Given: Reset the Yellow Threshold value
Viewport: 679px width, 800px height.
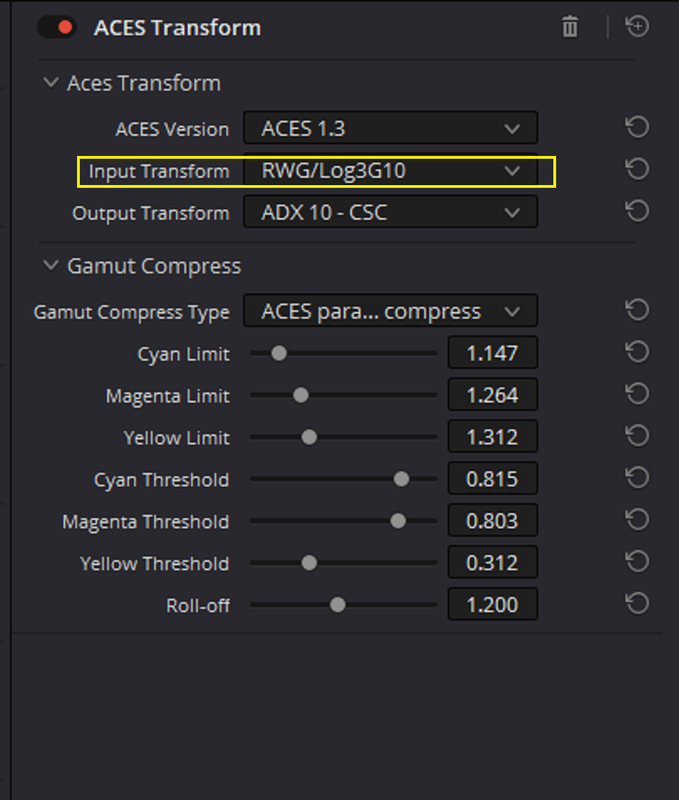Looking at the screenshot, I should click(x=637, y=562).
